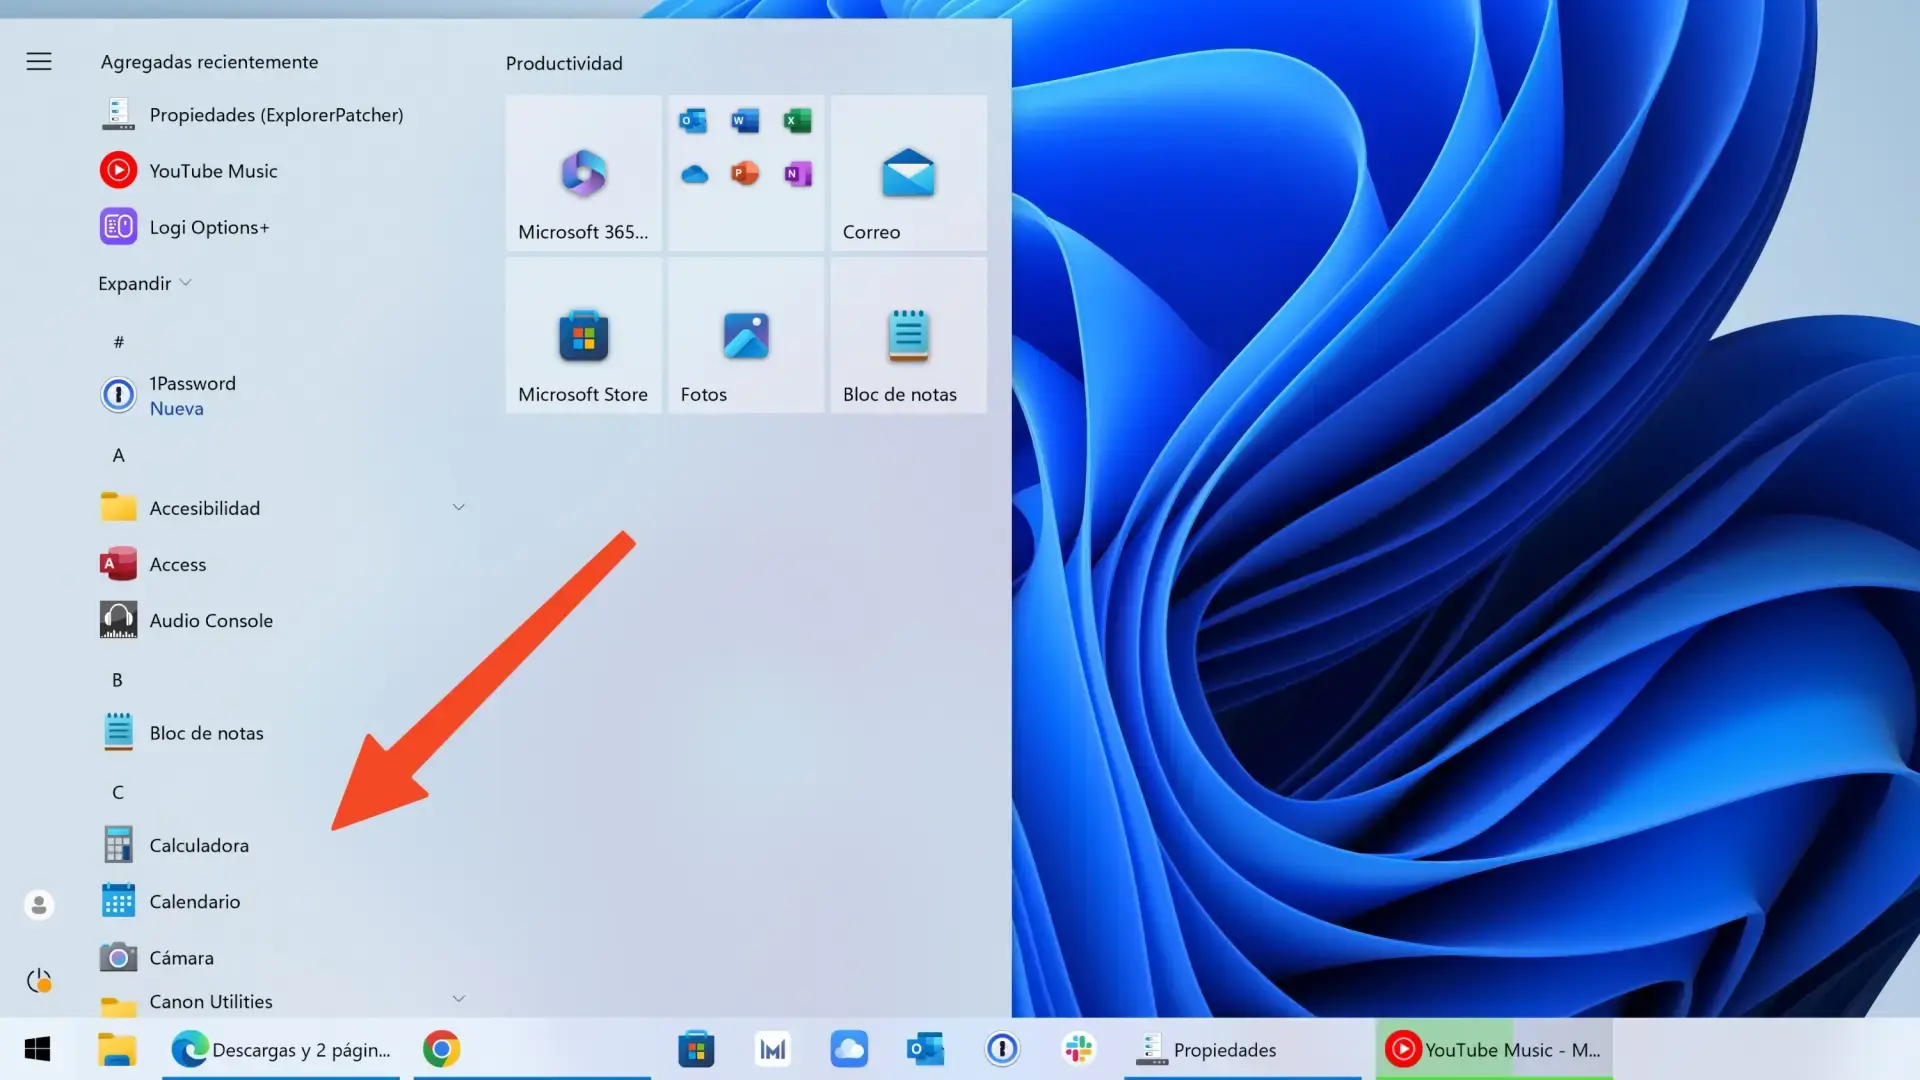Click the letter C section header
1920x1080 pixels.
pos(117,791)
